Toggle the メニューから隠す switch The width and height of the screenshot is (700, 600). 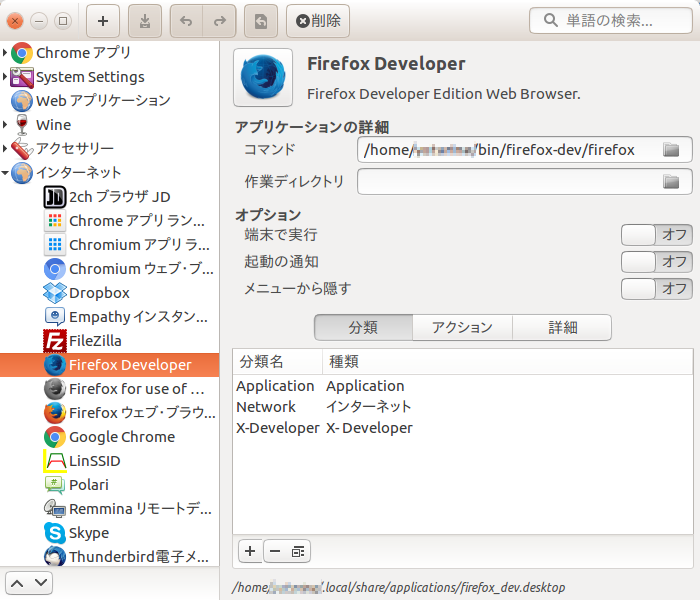pos(657,289)
